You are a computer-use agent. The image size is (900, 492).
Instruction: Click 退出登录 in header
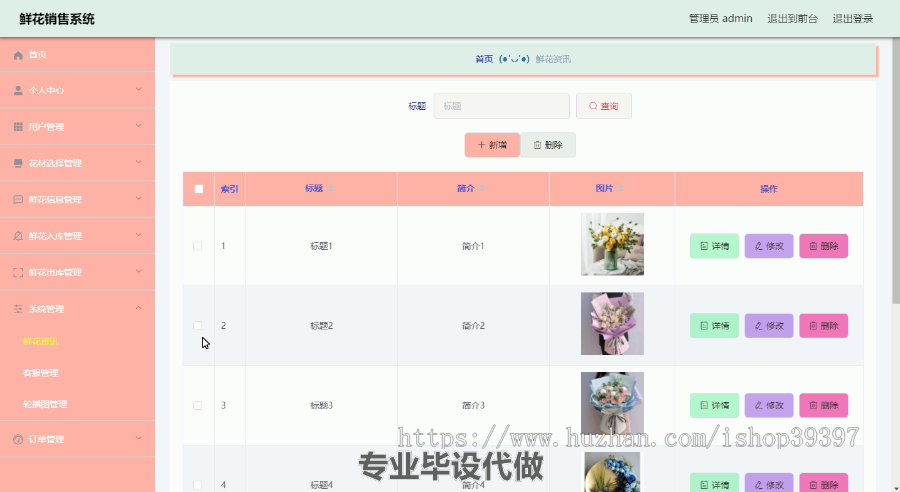[x=853, y=19]
